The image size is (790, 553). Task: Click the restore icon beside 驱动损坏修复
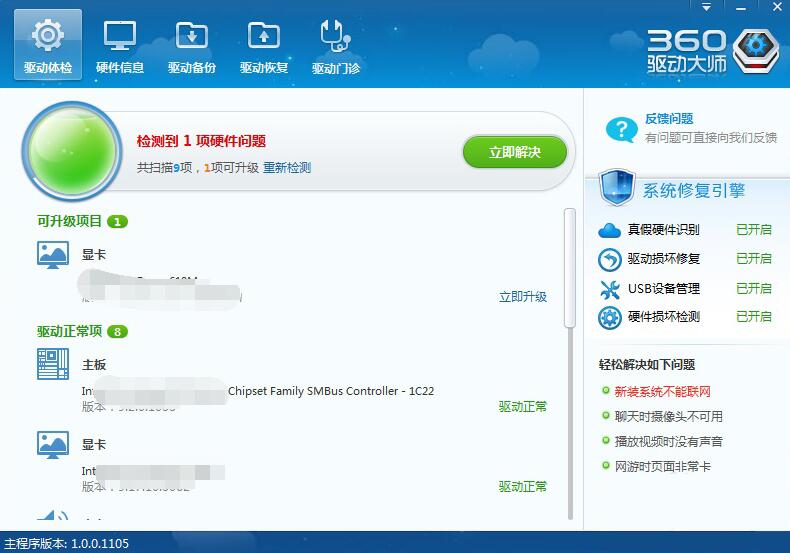tap(610, 260)
